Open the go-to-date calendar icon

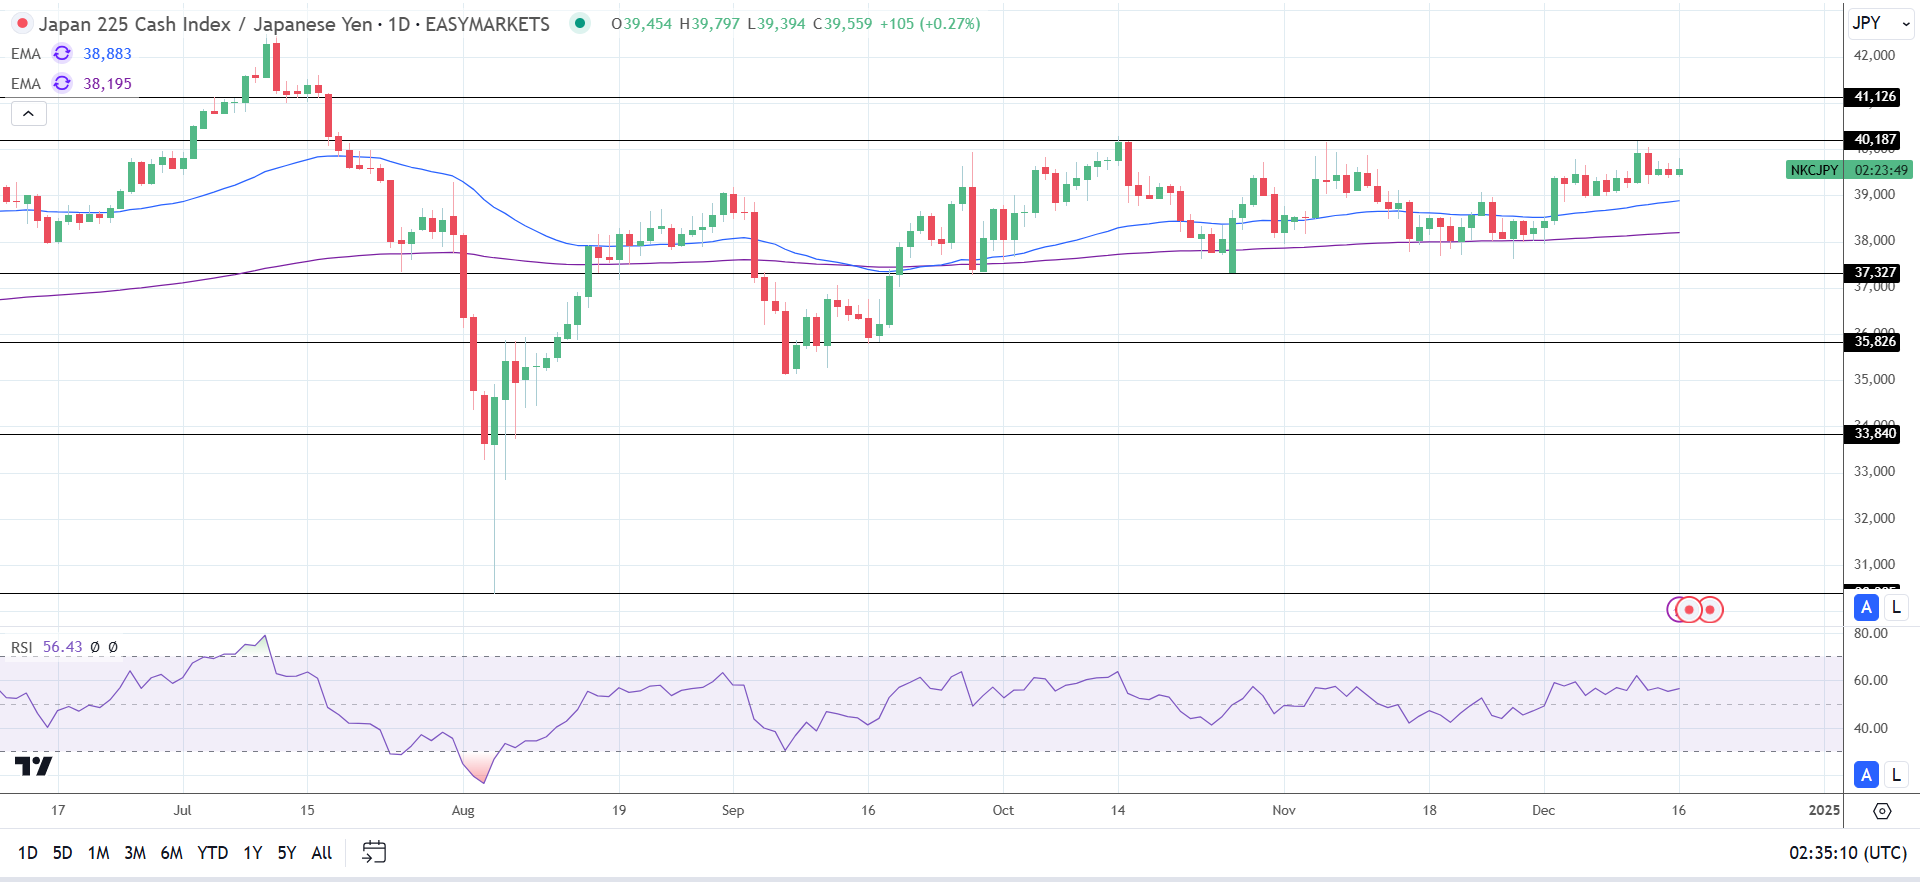374,852
